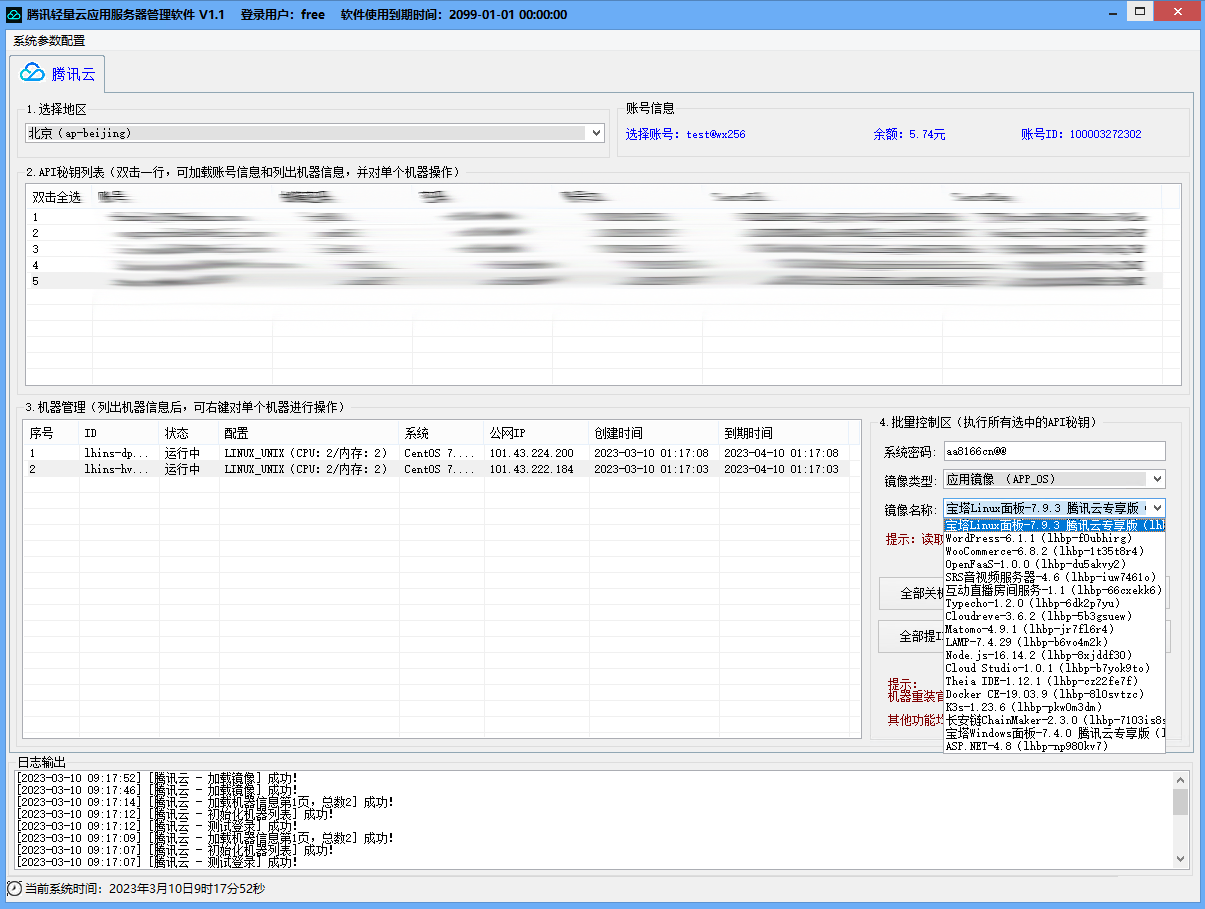
Task: Choose 宝塔Windows面板-7.4.0 image option
Action: point(1054,733)
